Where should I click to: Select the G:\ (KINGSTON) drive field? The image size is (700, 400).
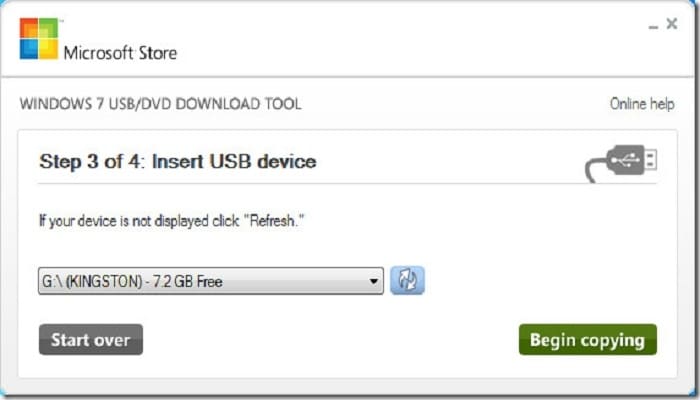(211, 281)
